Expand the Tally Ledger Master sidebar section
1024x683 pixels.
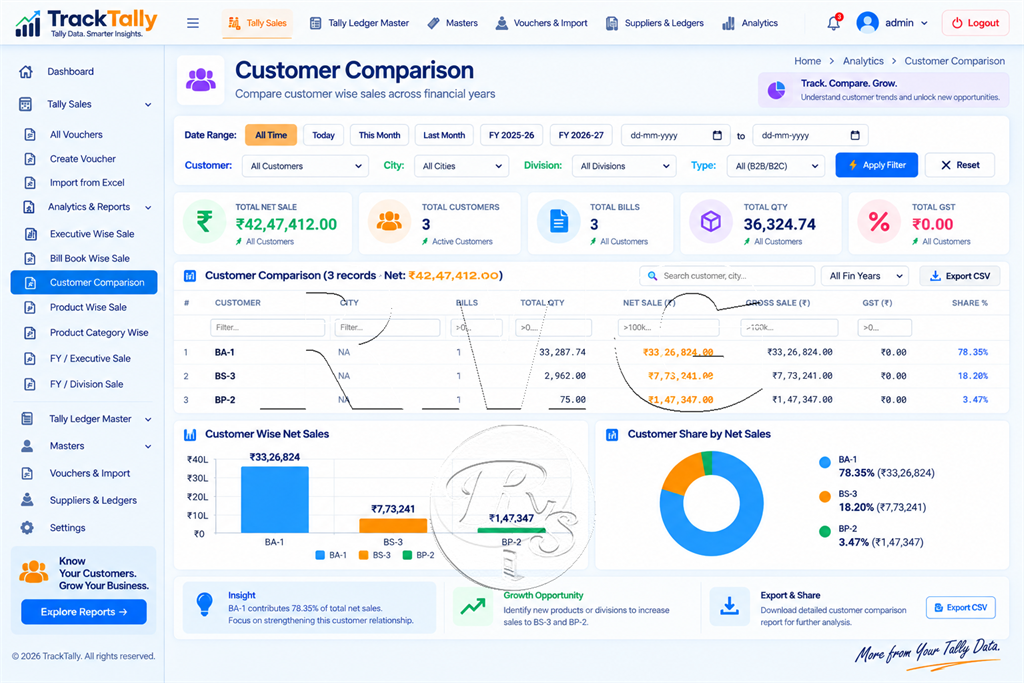pos(148,419)
